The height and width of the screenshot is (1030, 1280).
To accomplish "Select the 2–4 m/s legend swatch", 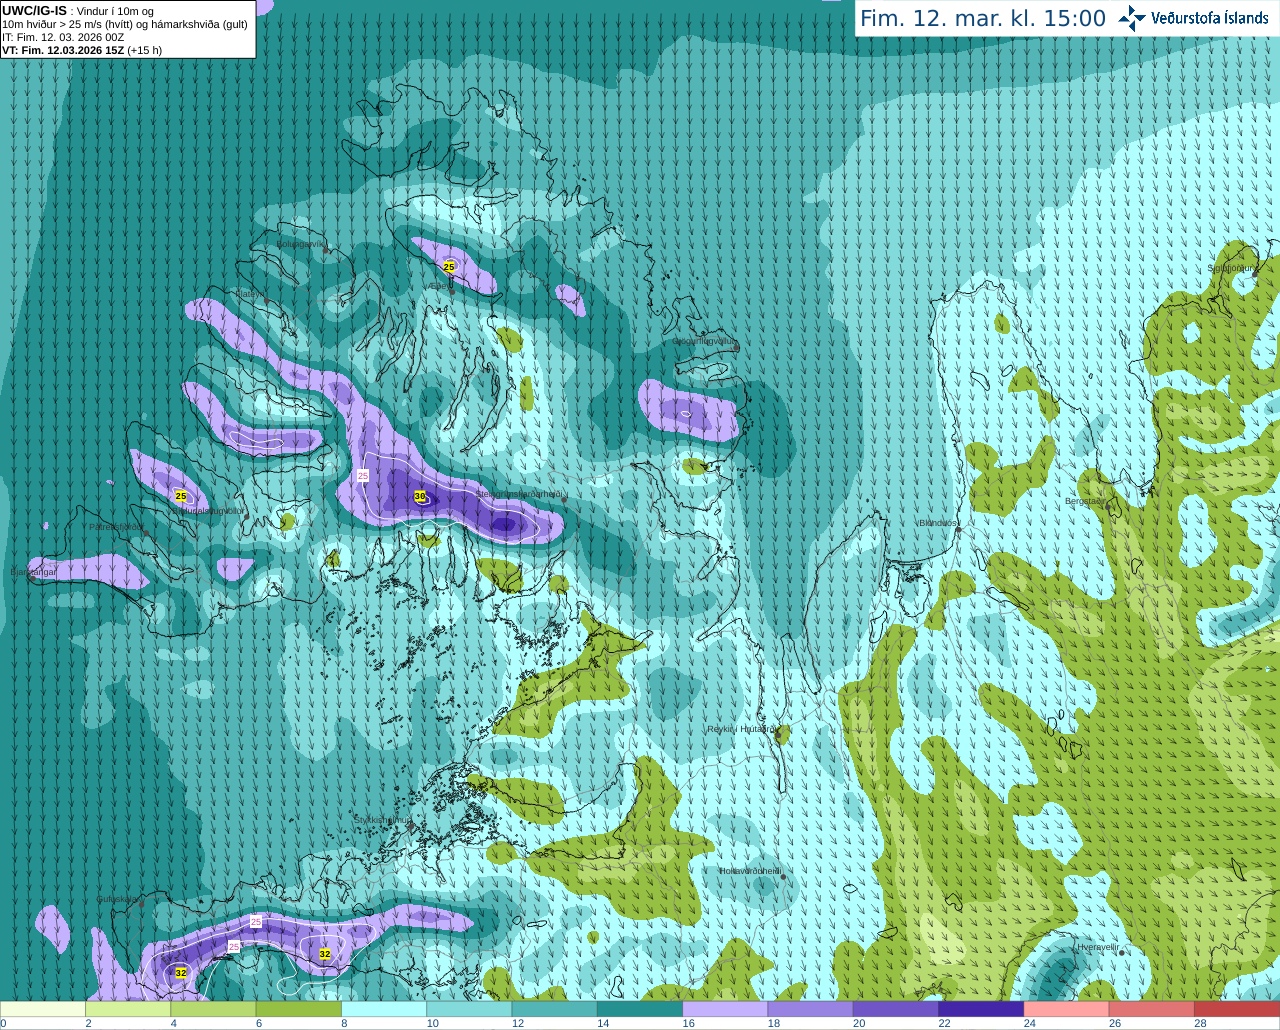I will tap(128, 1009).
